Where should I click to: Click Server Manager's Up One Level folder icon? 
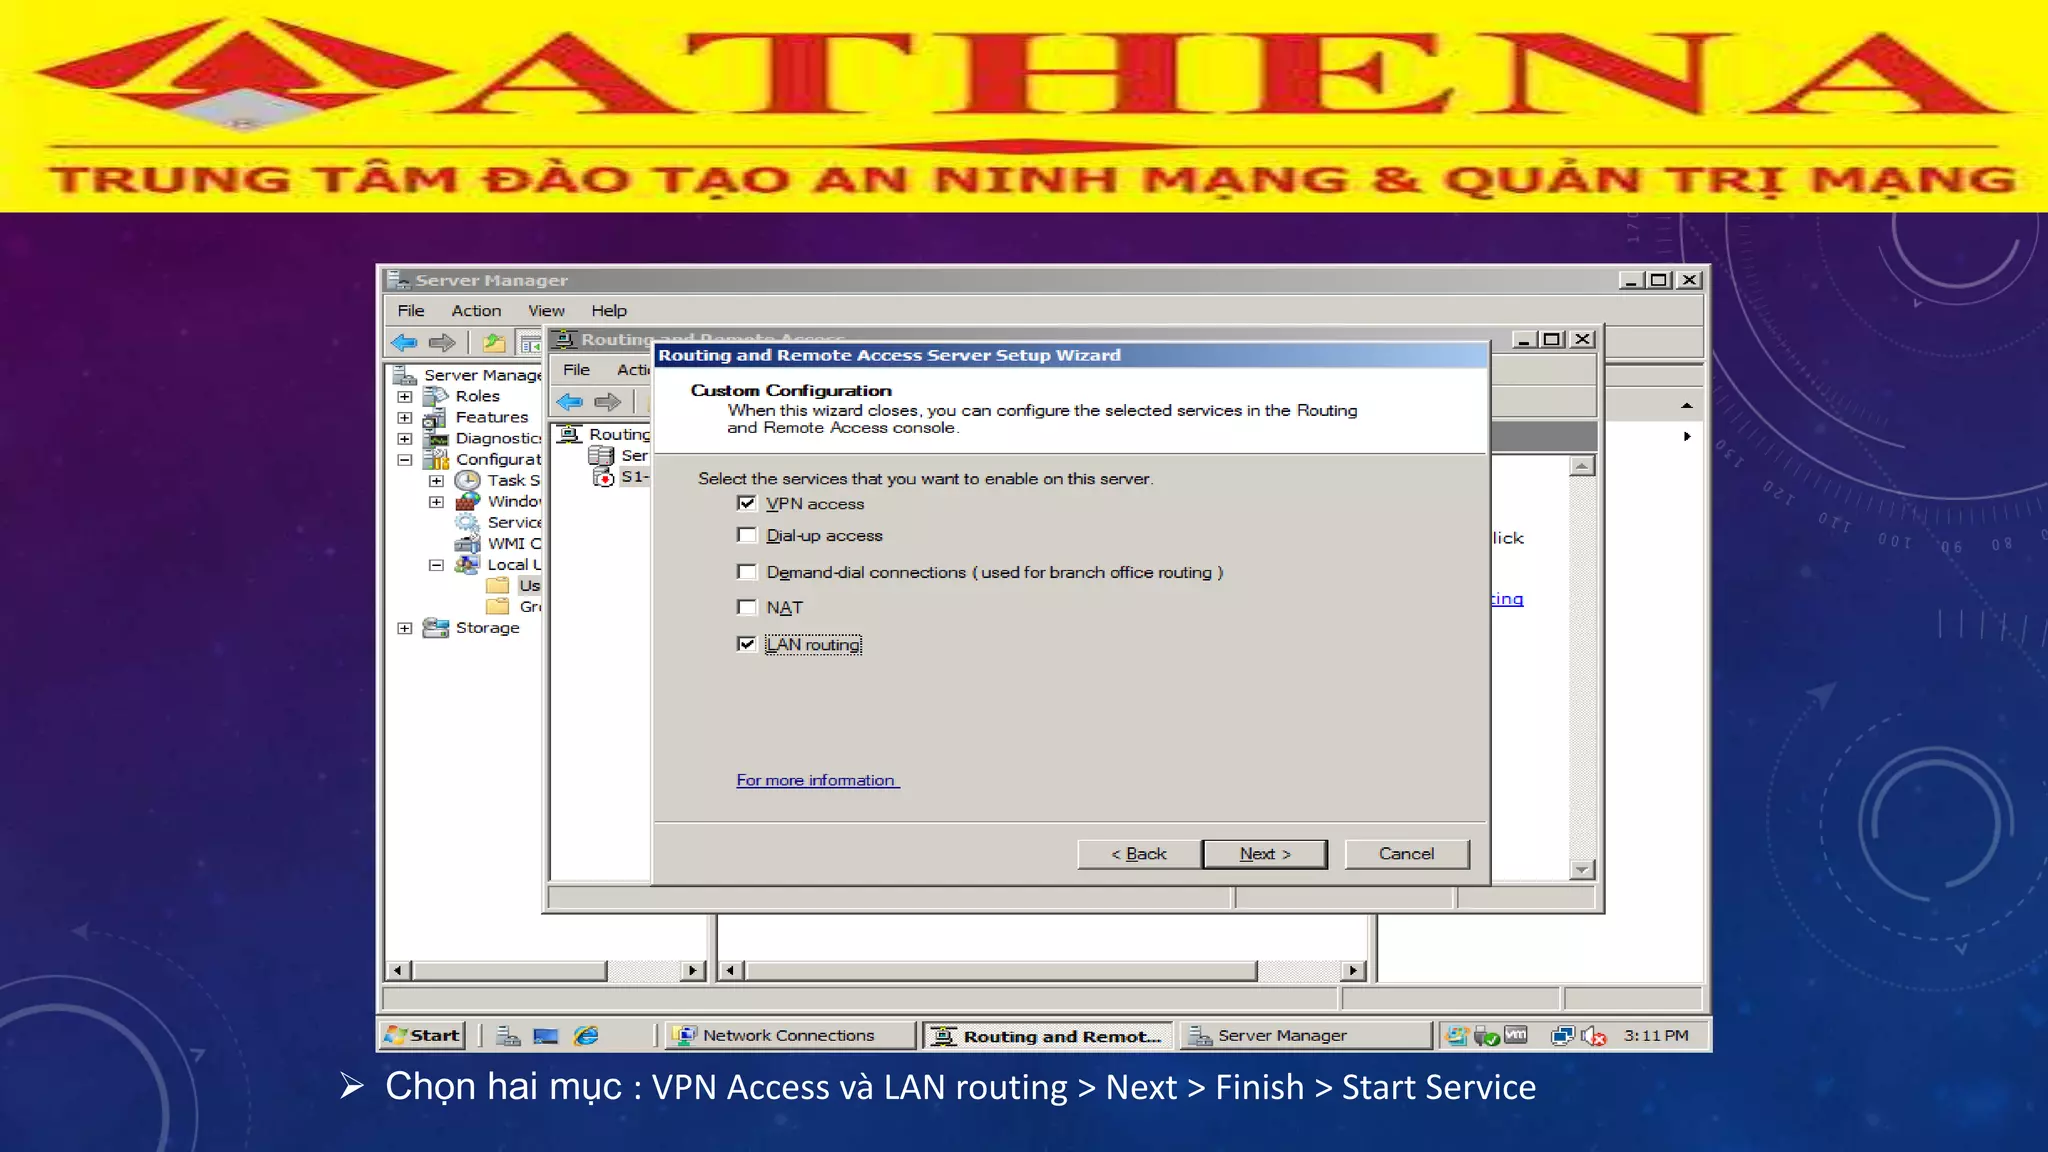[493, 343]
